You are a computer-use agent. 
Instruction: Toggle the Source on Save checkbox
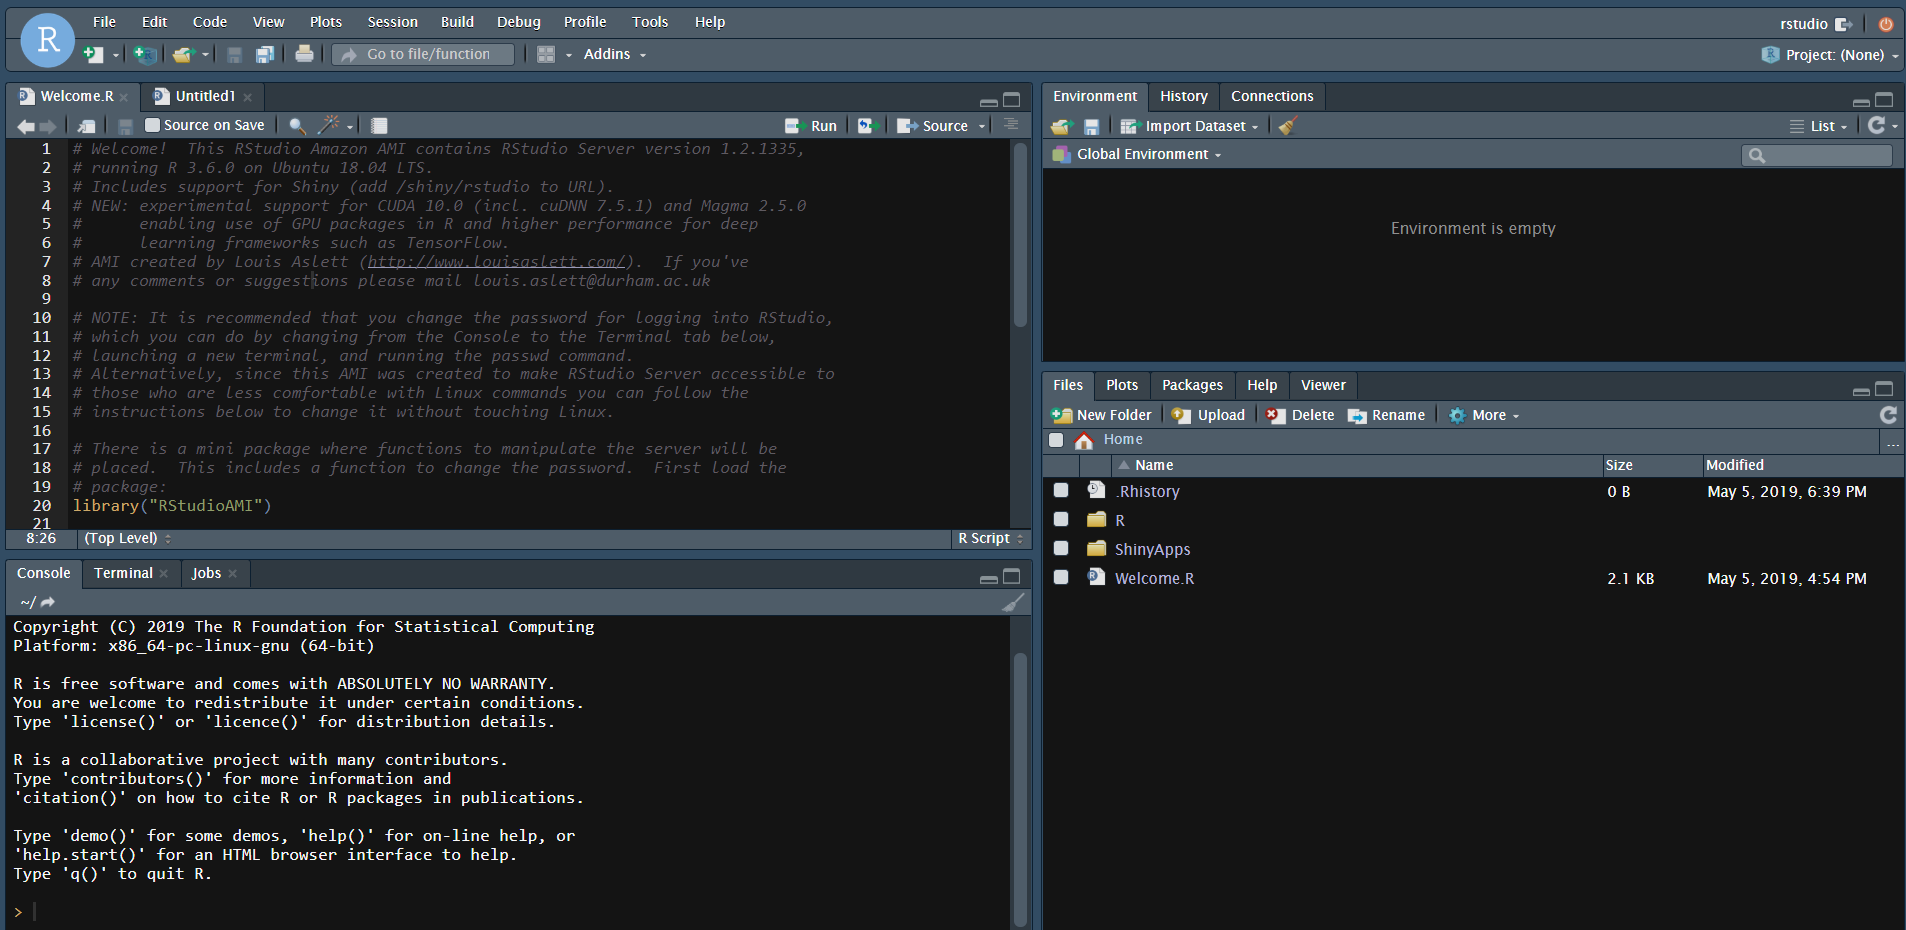click(x=153, y=125)
